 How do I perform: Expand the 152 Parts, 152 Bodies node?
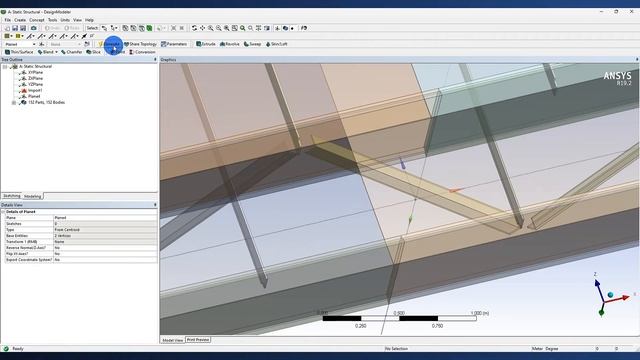pos(14,103)
